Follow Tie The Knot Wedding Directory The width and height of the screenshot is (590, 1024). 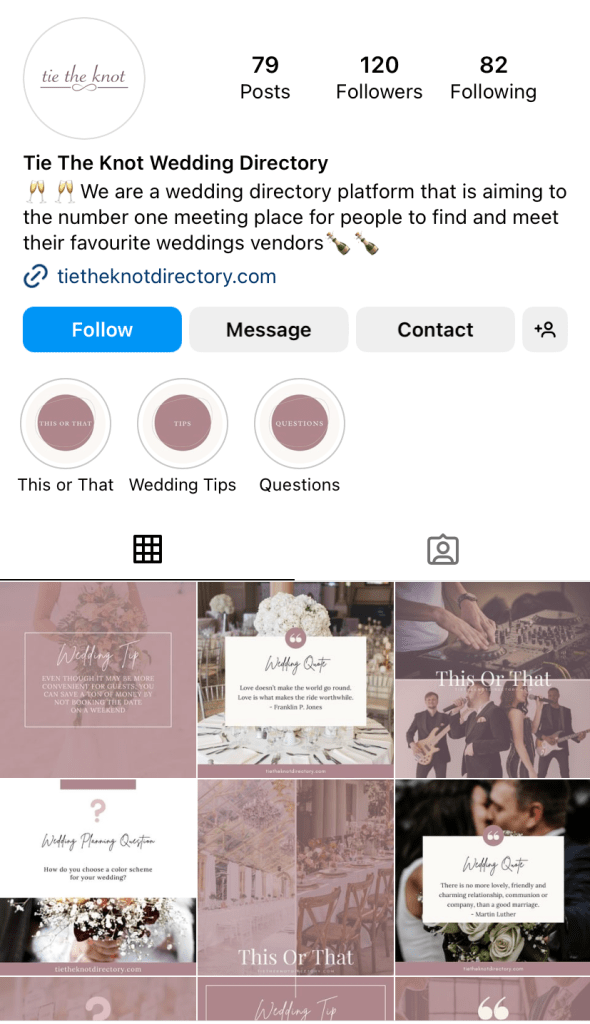(x=102, y=329)
